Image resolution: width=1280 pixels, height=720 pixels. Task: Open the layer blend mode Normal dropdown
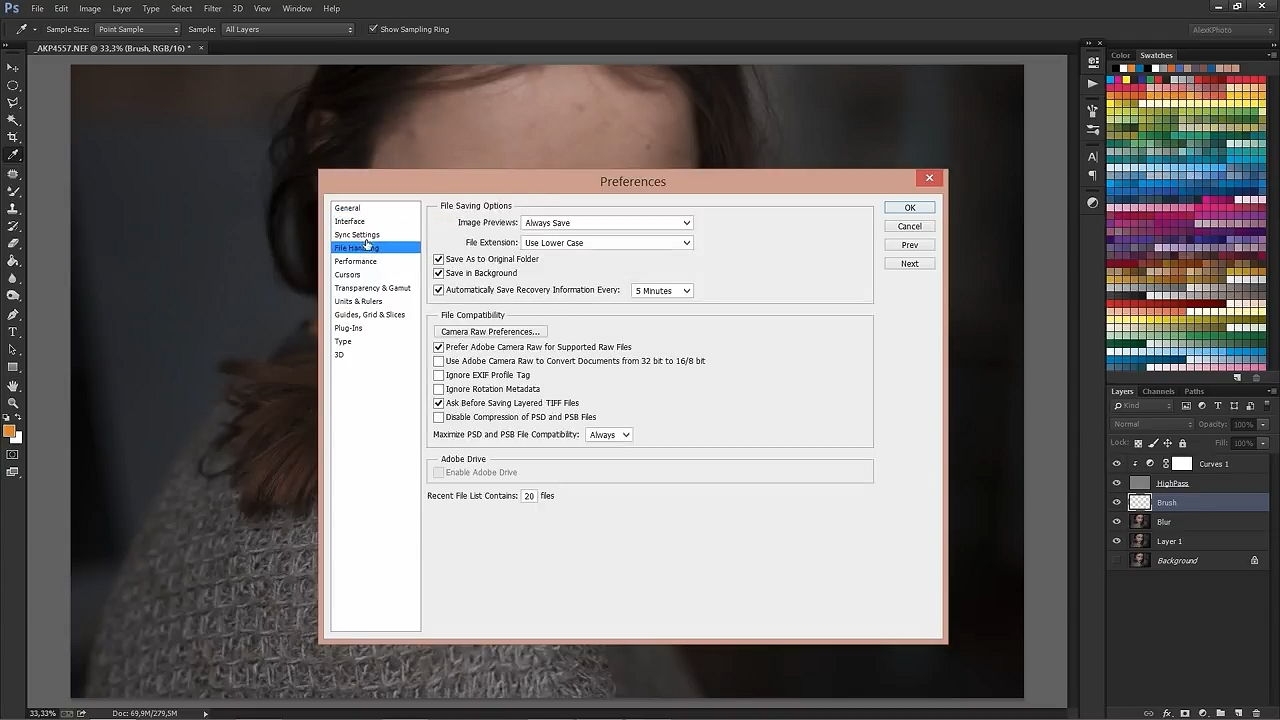tap(1151, 424)
